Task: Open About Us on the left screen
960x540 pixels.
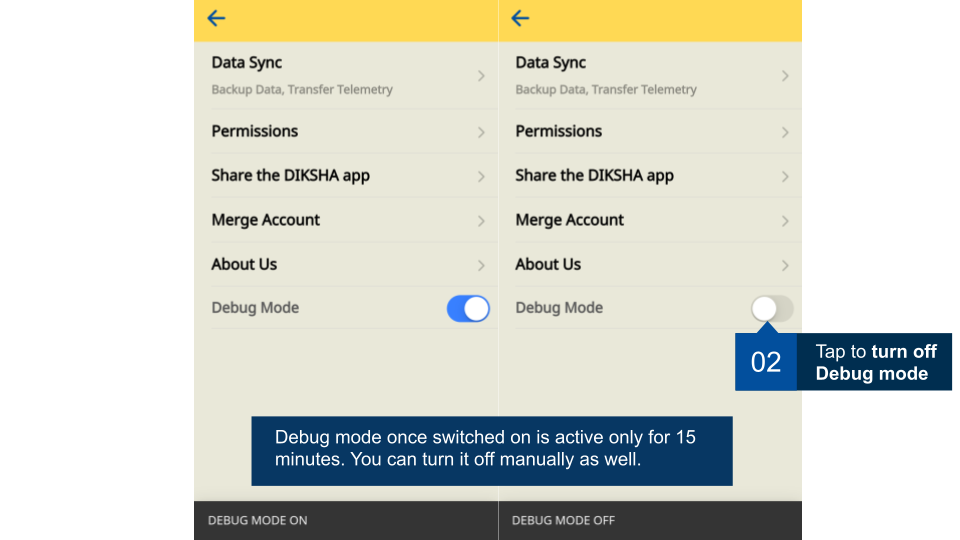Action: (244, 264)
